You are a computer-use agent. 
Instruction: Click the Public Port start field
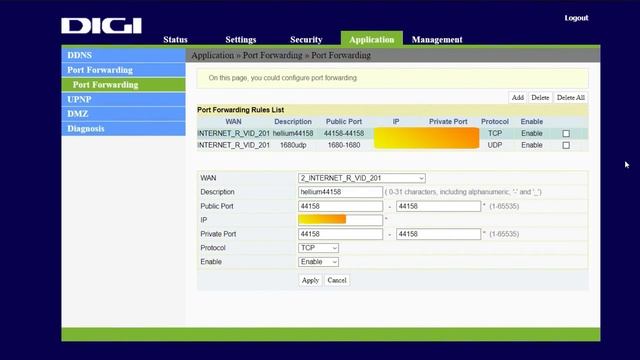click(340, 206)
